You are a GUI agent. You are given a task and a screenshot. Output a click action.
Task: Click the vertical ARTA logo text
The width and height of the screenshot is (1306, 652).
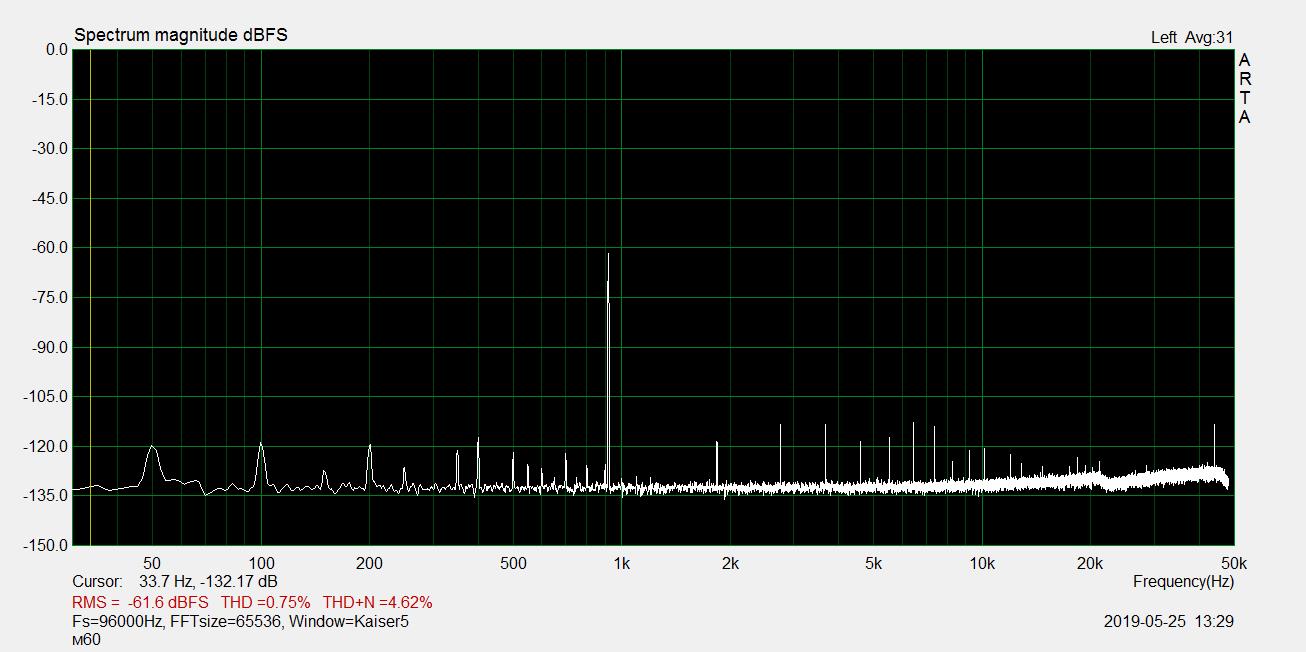point(1244,89)
